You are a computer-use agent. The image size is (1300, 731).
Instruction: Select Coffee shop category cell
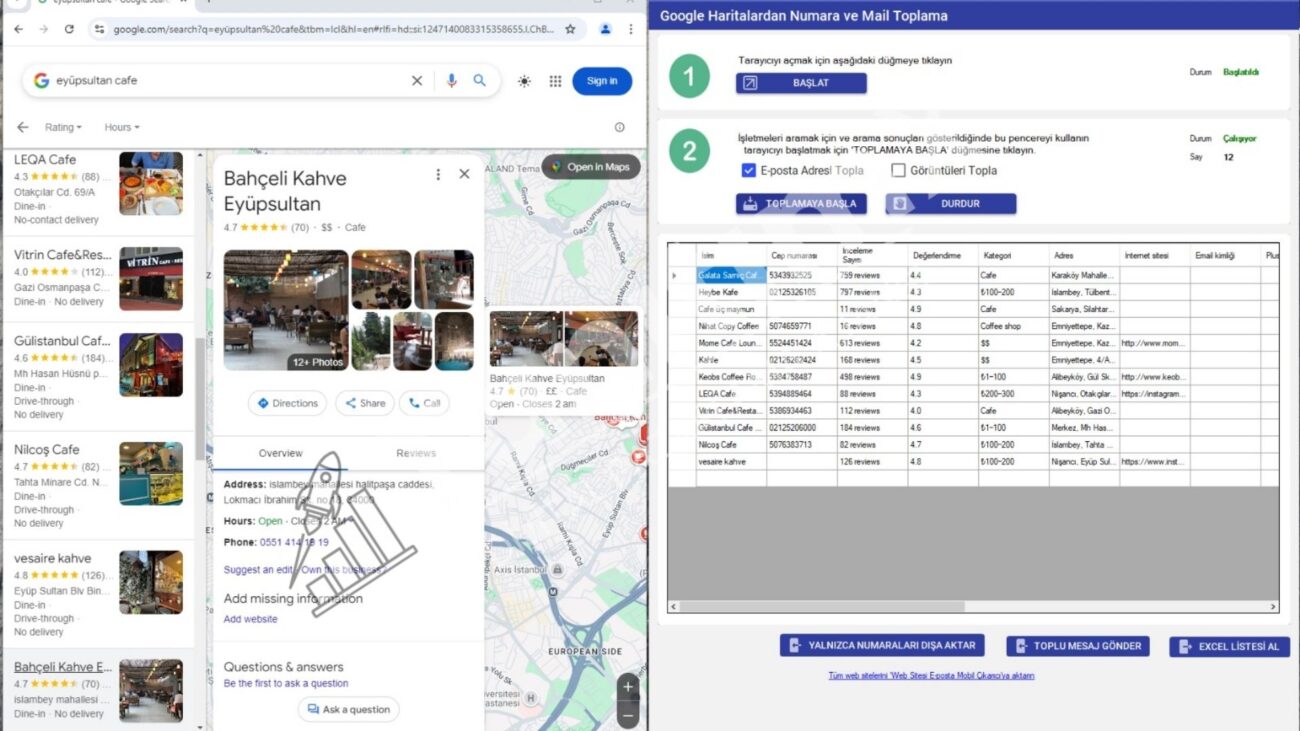click(x=1013, y=326)
